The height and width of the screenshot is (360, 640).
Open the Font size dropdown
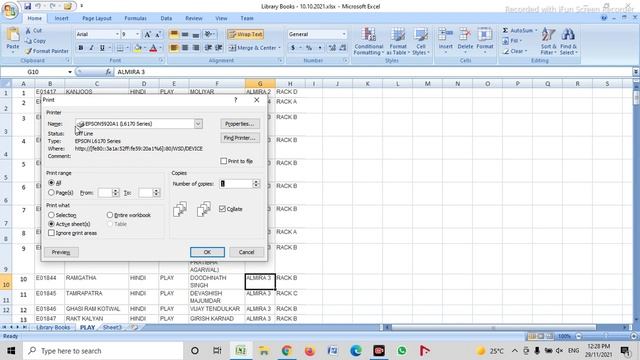pos(137,34)
